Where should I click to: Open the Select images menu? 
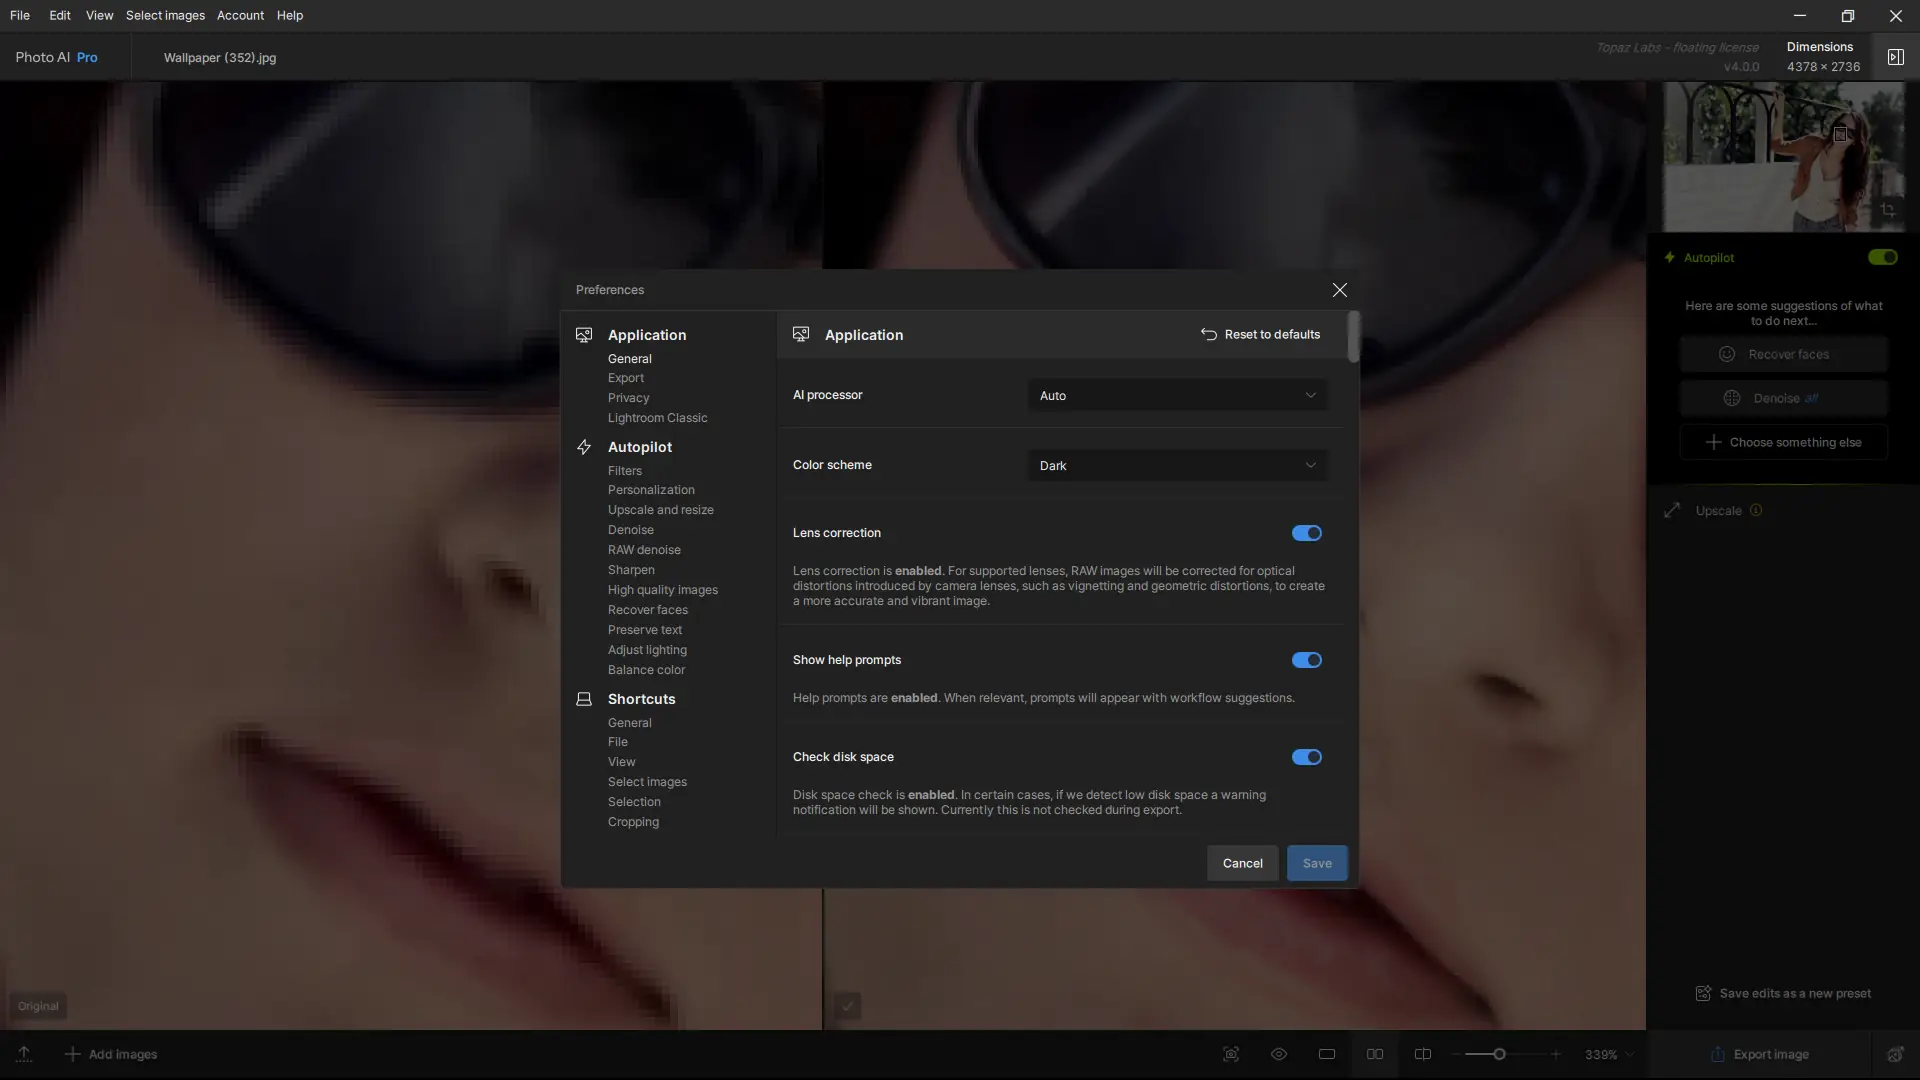(165, 15)
